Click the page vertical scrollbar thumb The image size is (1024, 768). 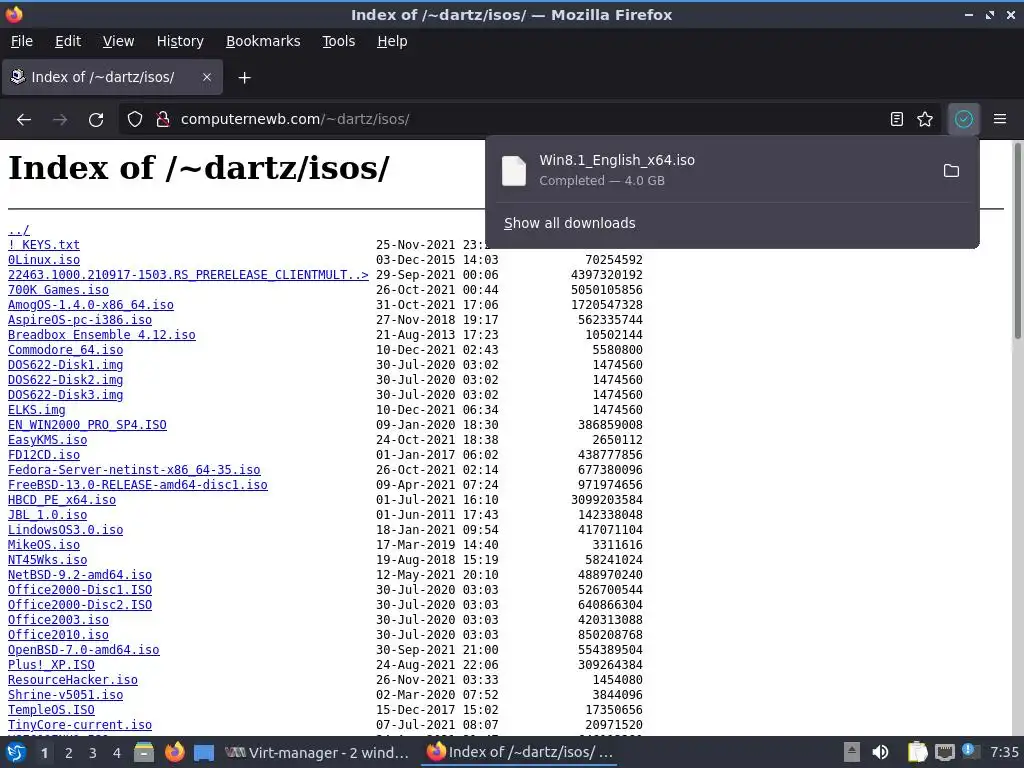point(1017,240)
